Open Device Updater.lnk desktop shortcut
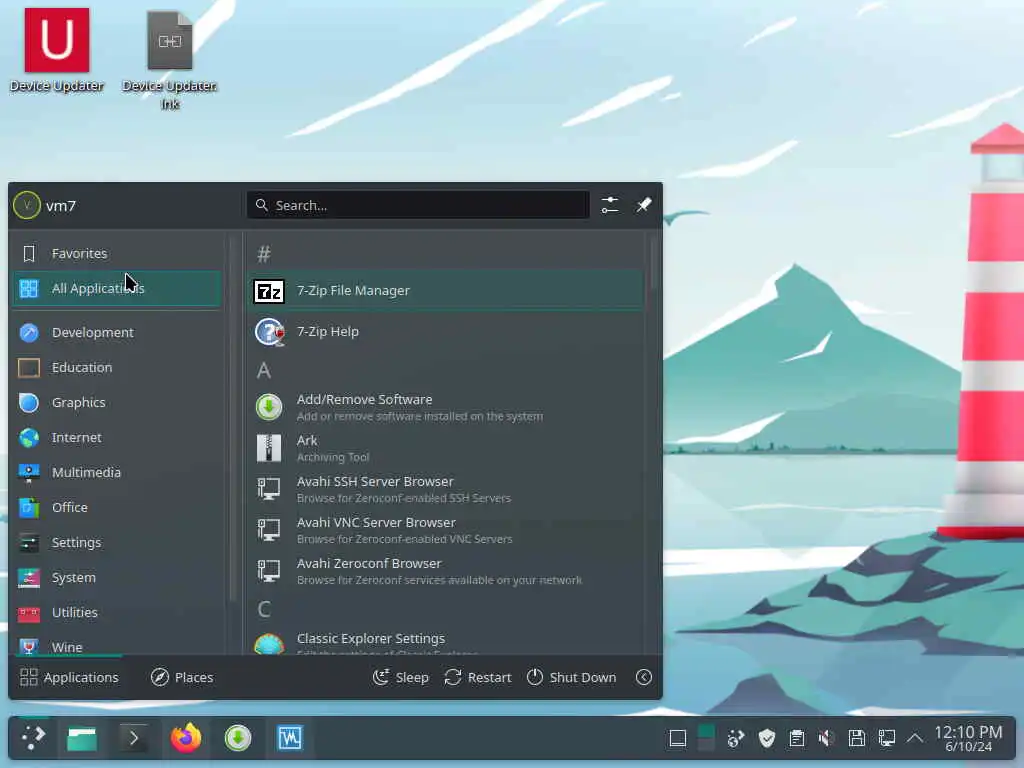This screenshot has width=1024, height=768. pyautogui.click(x=170, y=60)
